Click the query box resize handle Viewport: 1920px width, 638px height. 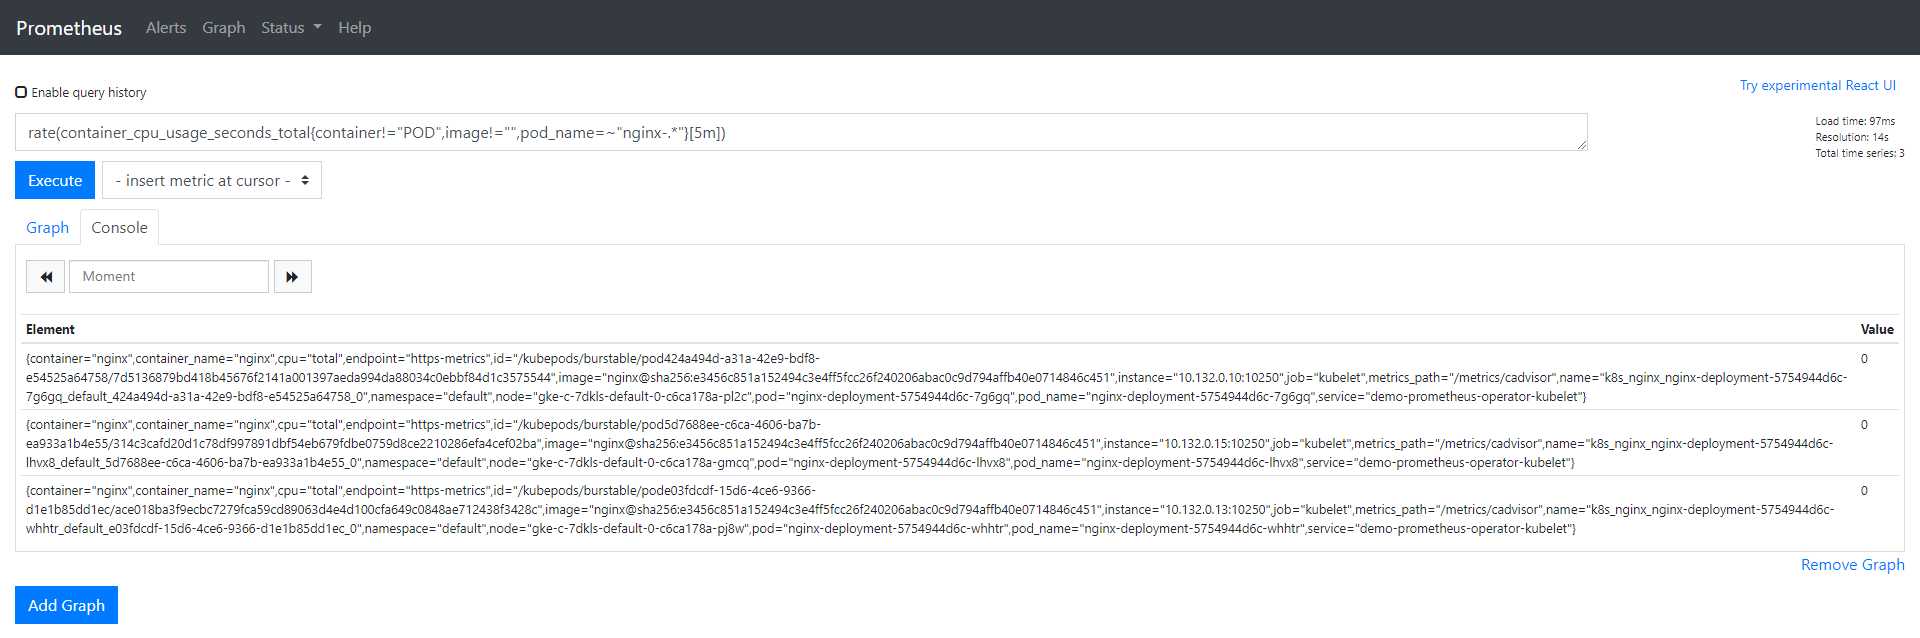point(1582,146)
